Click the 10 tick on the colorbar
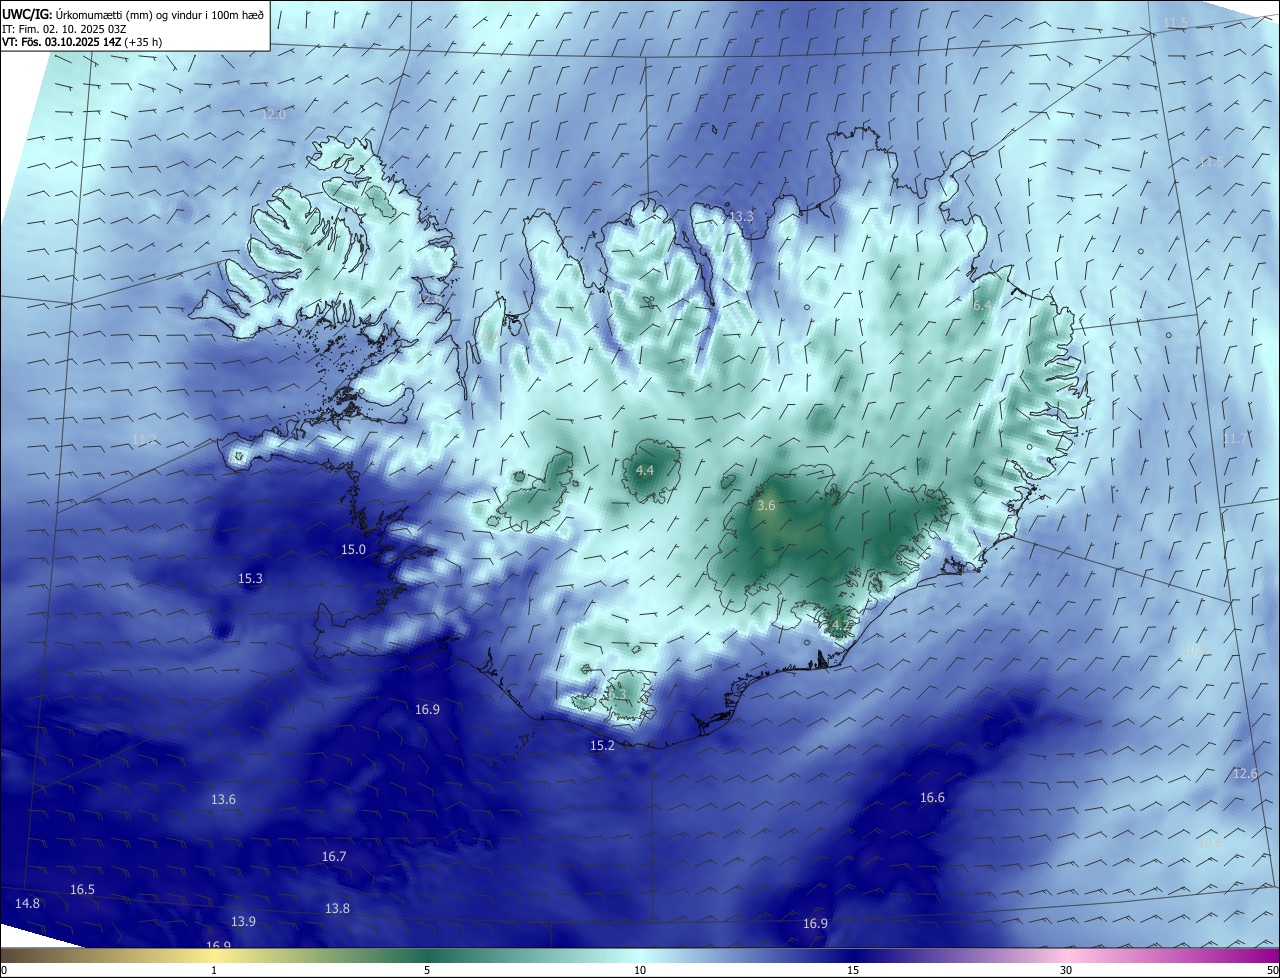 click(x=640, y=970)
